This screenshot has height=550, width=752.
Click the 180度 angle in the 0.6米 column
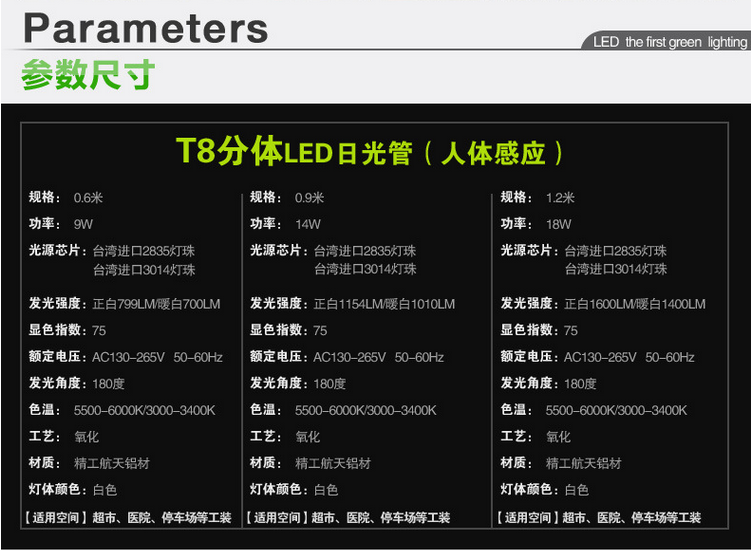coord(109,384)
